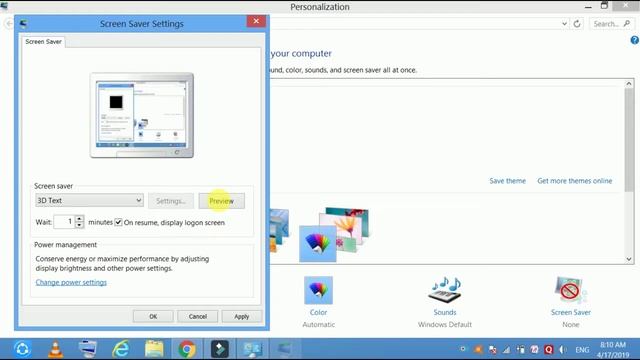Click Apply in Screen Saver Settings
This screenshot has height=360, width=640.
242,316
